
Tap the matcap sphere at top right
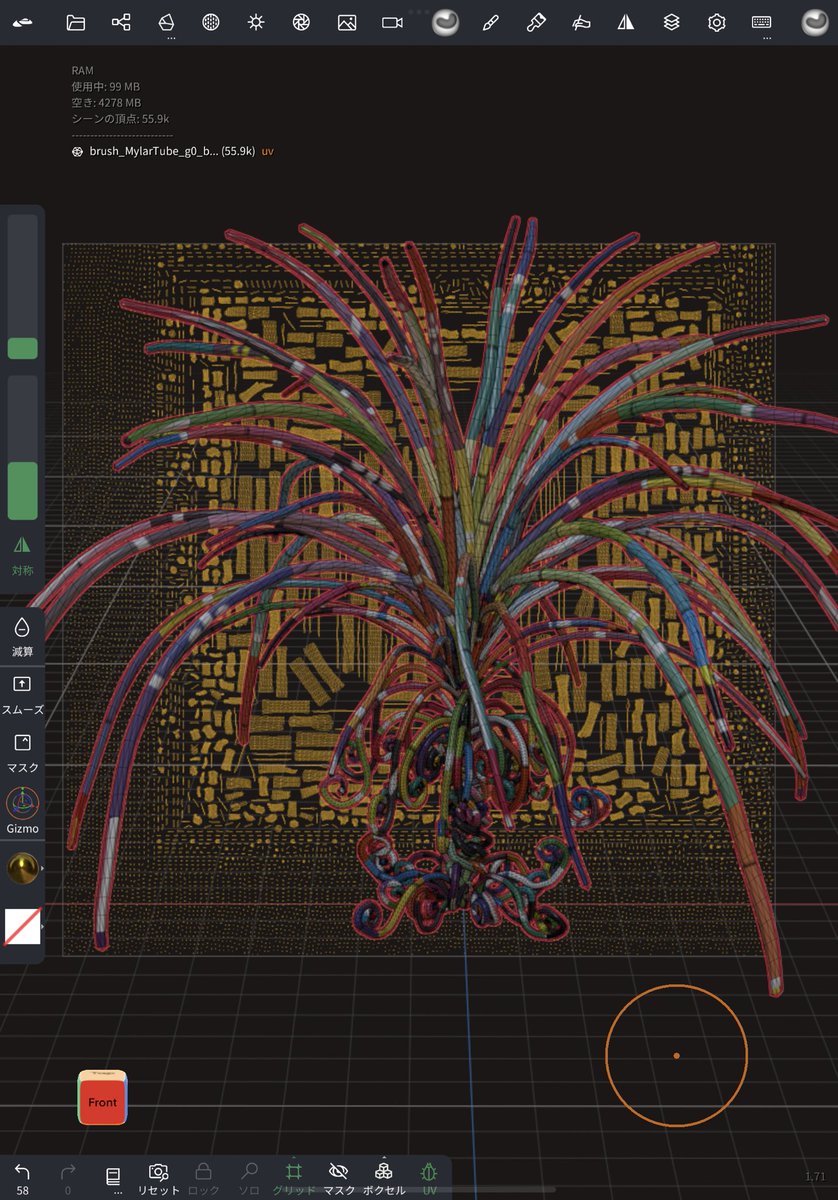(x=816, y=22)
